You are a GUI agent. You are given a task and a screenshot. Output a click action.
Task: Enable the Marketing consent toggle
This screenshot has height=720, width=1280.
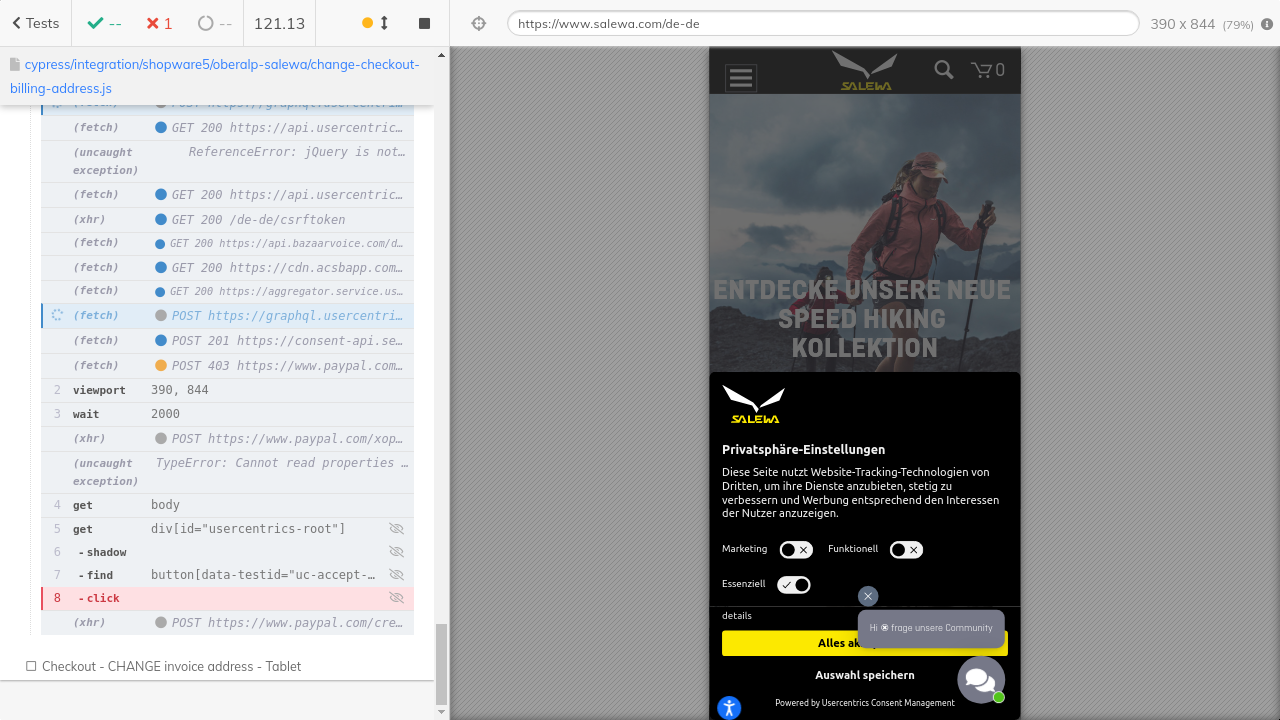tap(796, 550)
